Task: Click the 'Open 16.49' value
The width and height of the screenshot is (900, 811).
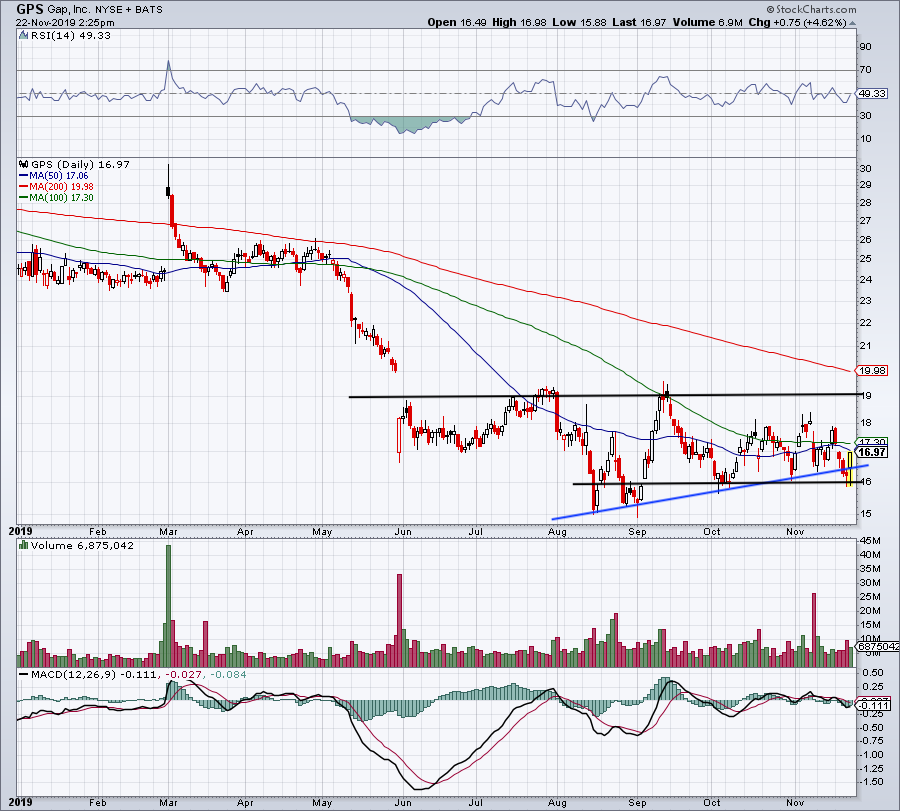Action: click(457, 22)
